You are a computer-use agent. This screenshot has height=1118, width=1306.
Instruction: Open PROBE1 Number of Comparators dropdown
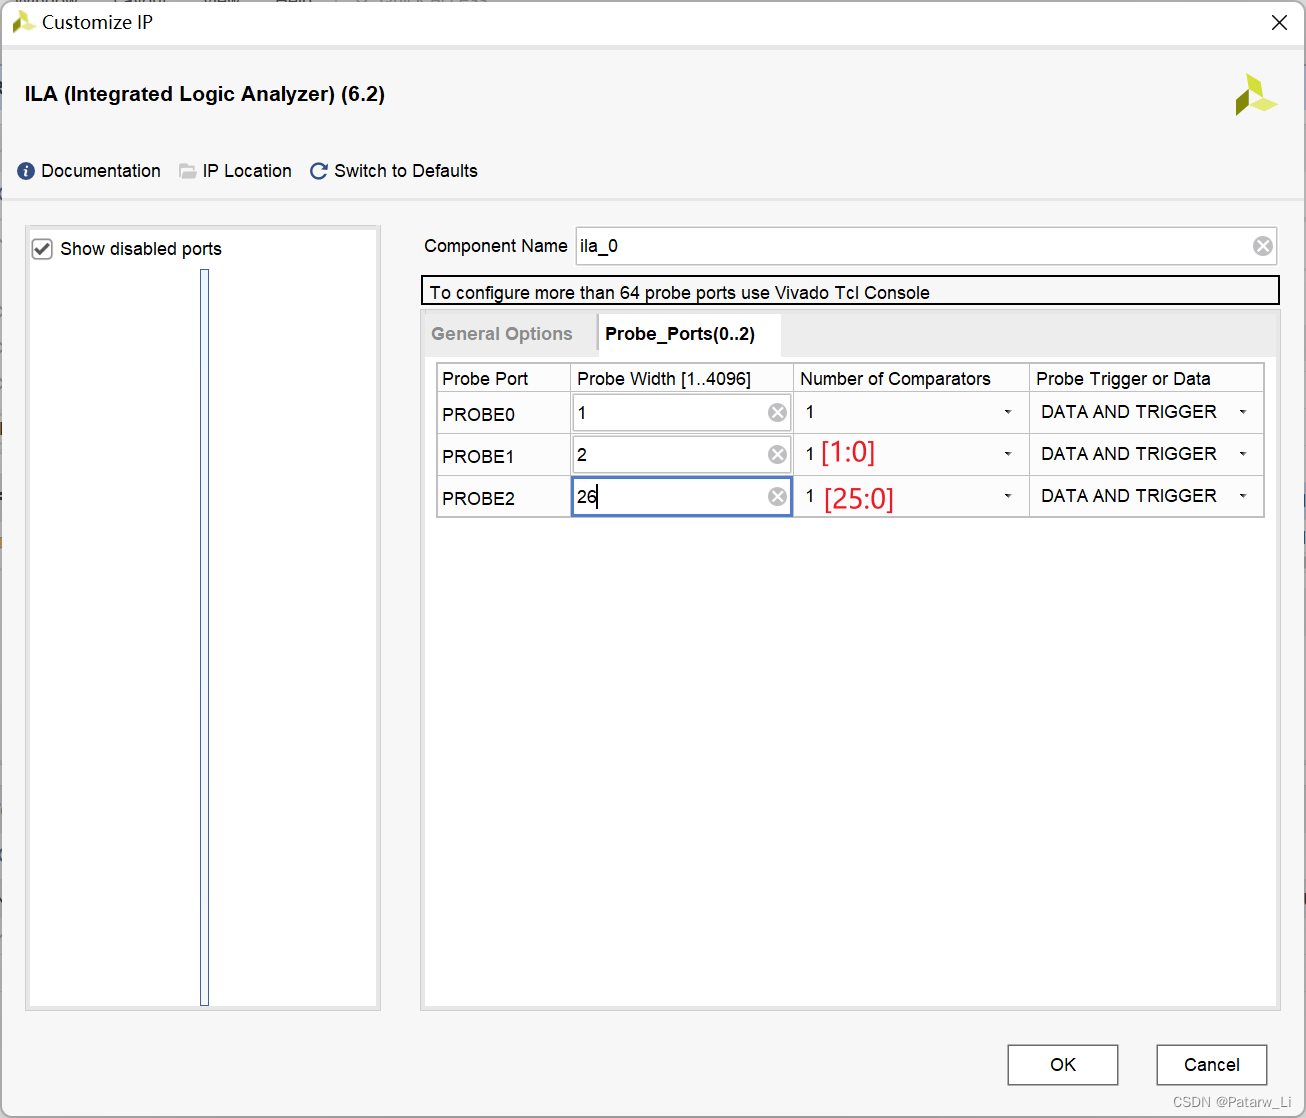tap(1008, 454)
